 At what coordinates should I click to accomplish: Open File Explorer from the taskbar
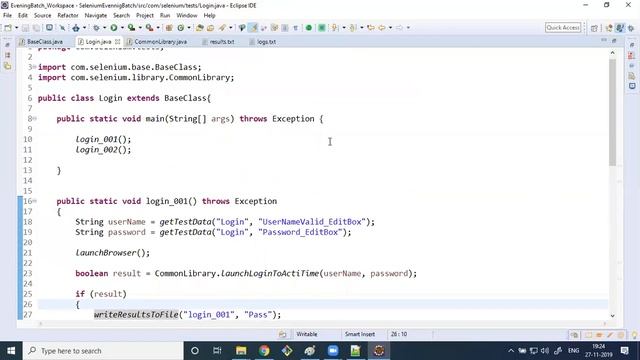pyautogui.click(x=241, y=351)
